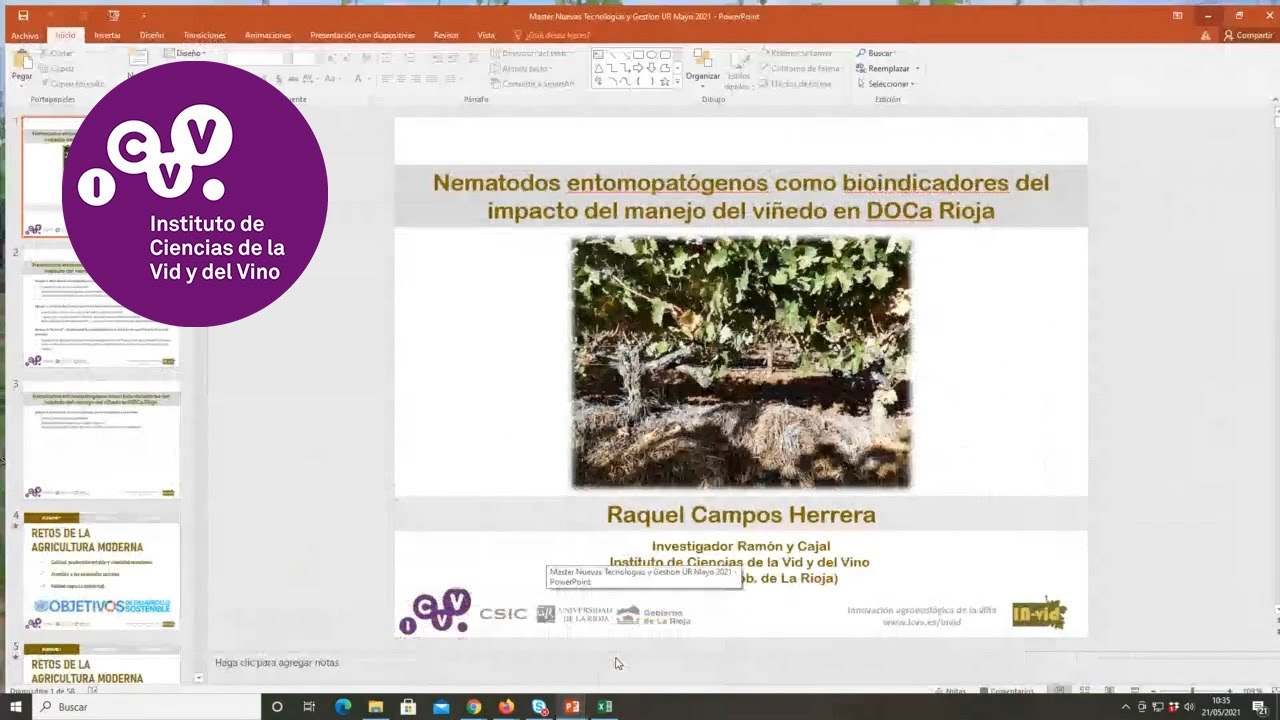
Task: Open Microsoft Store from the taskbar
Action: pos(408,707)
